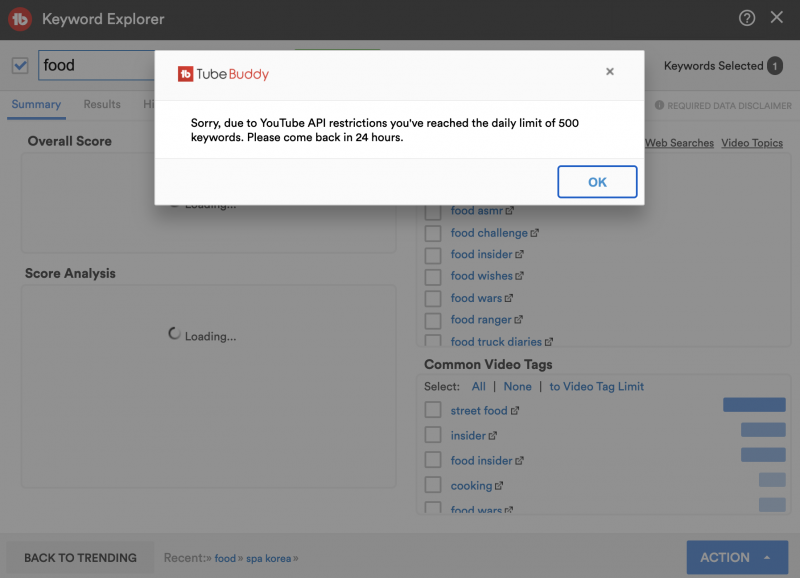This screenshot has height=578, width=800.
Task: Open external link icon beside food asmr
Action: (510, 211)
